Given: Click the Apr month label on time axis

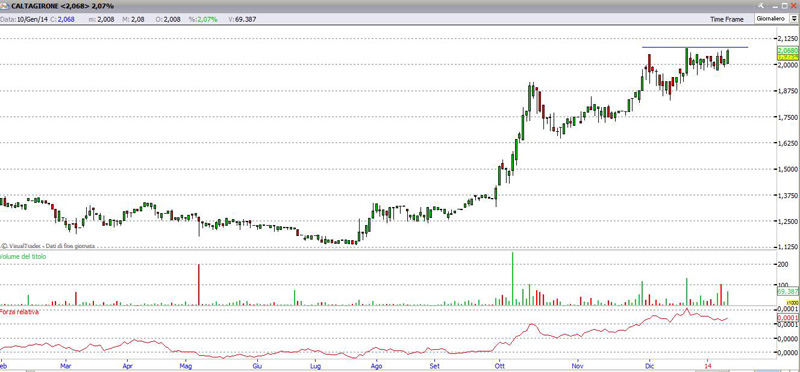Looking at the screenshot, I should click(x=128, y=366).
